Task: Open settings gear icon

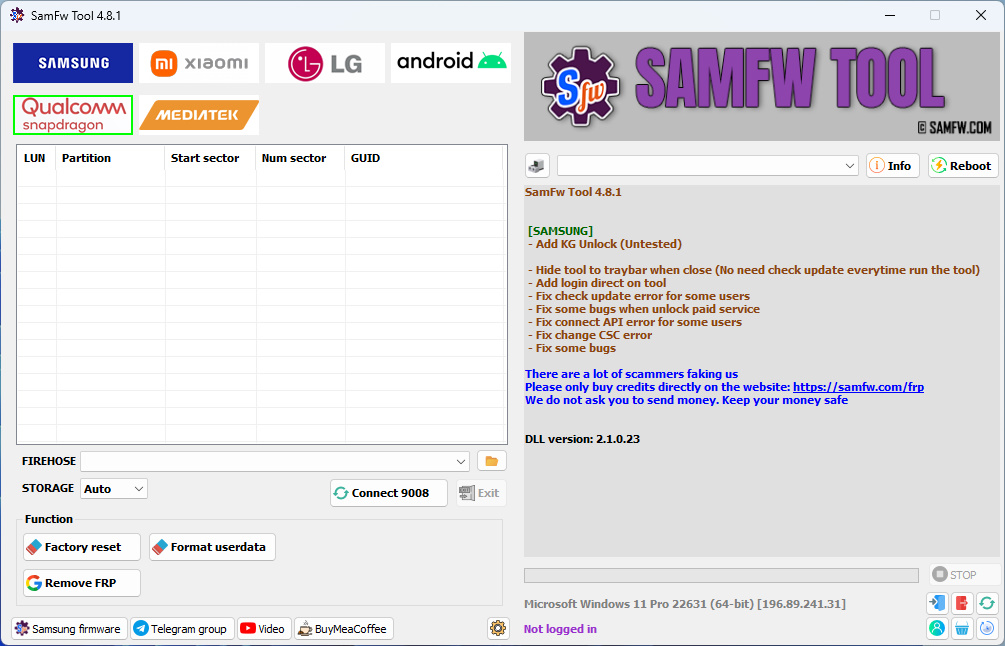Action: pos(498,629)
